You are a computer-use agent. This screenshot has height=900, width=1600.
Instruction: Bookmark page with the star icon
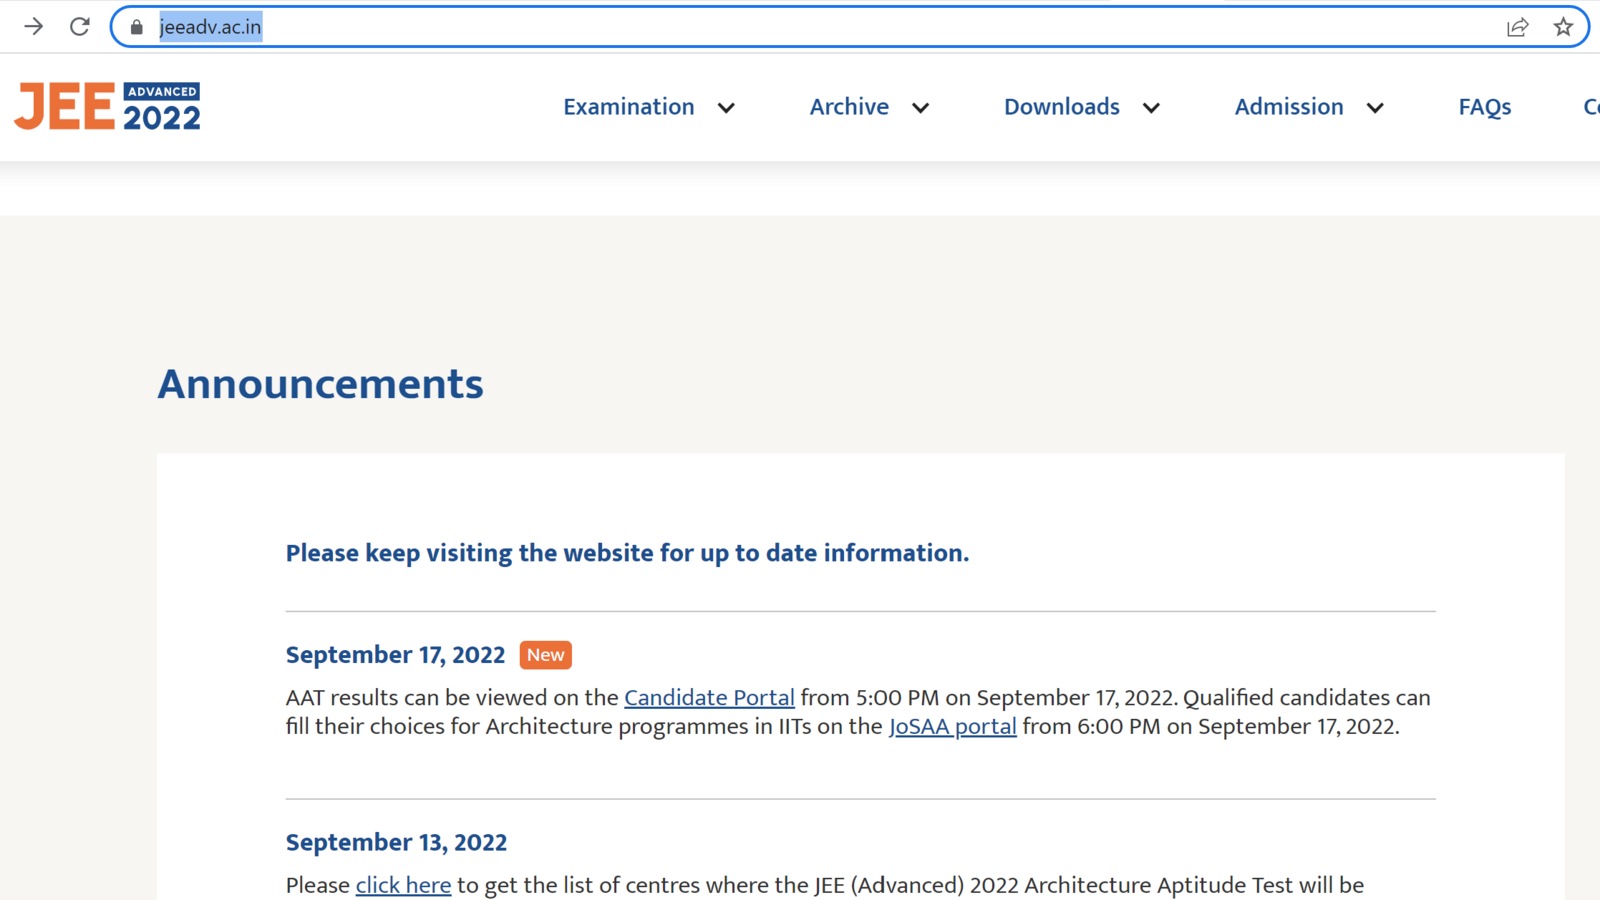[1564, 27]
